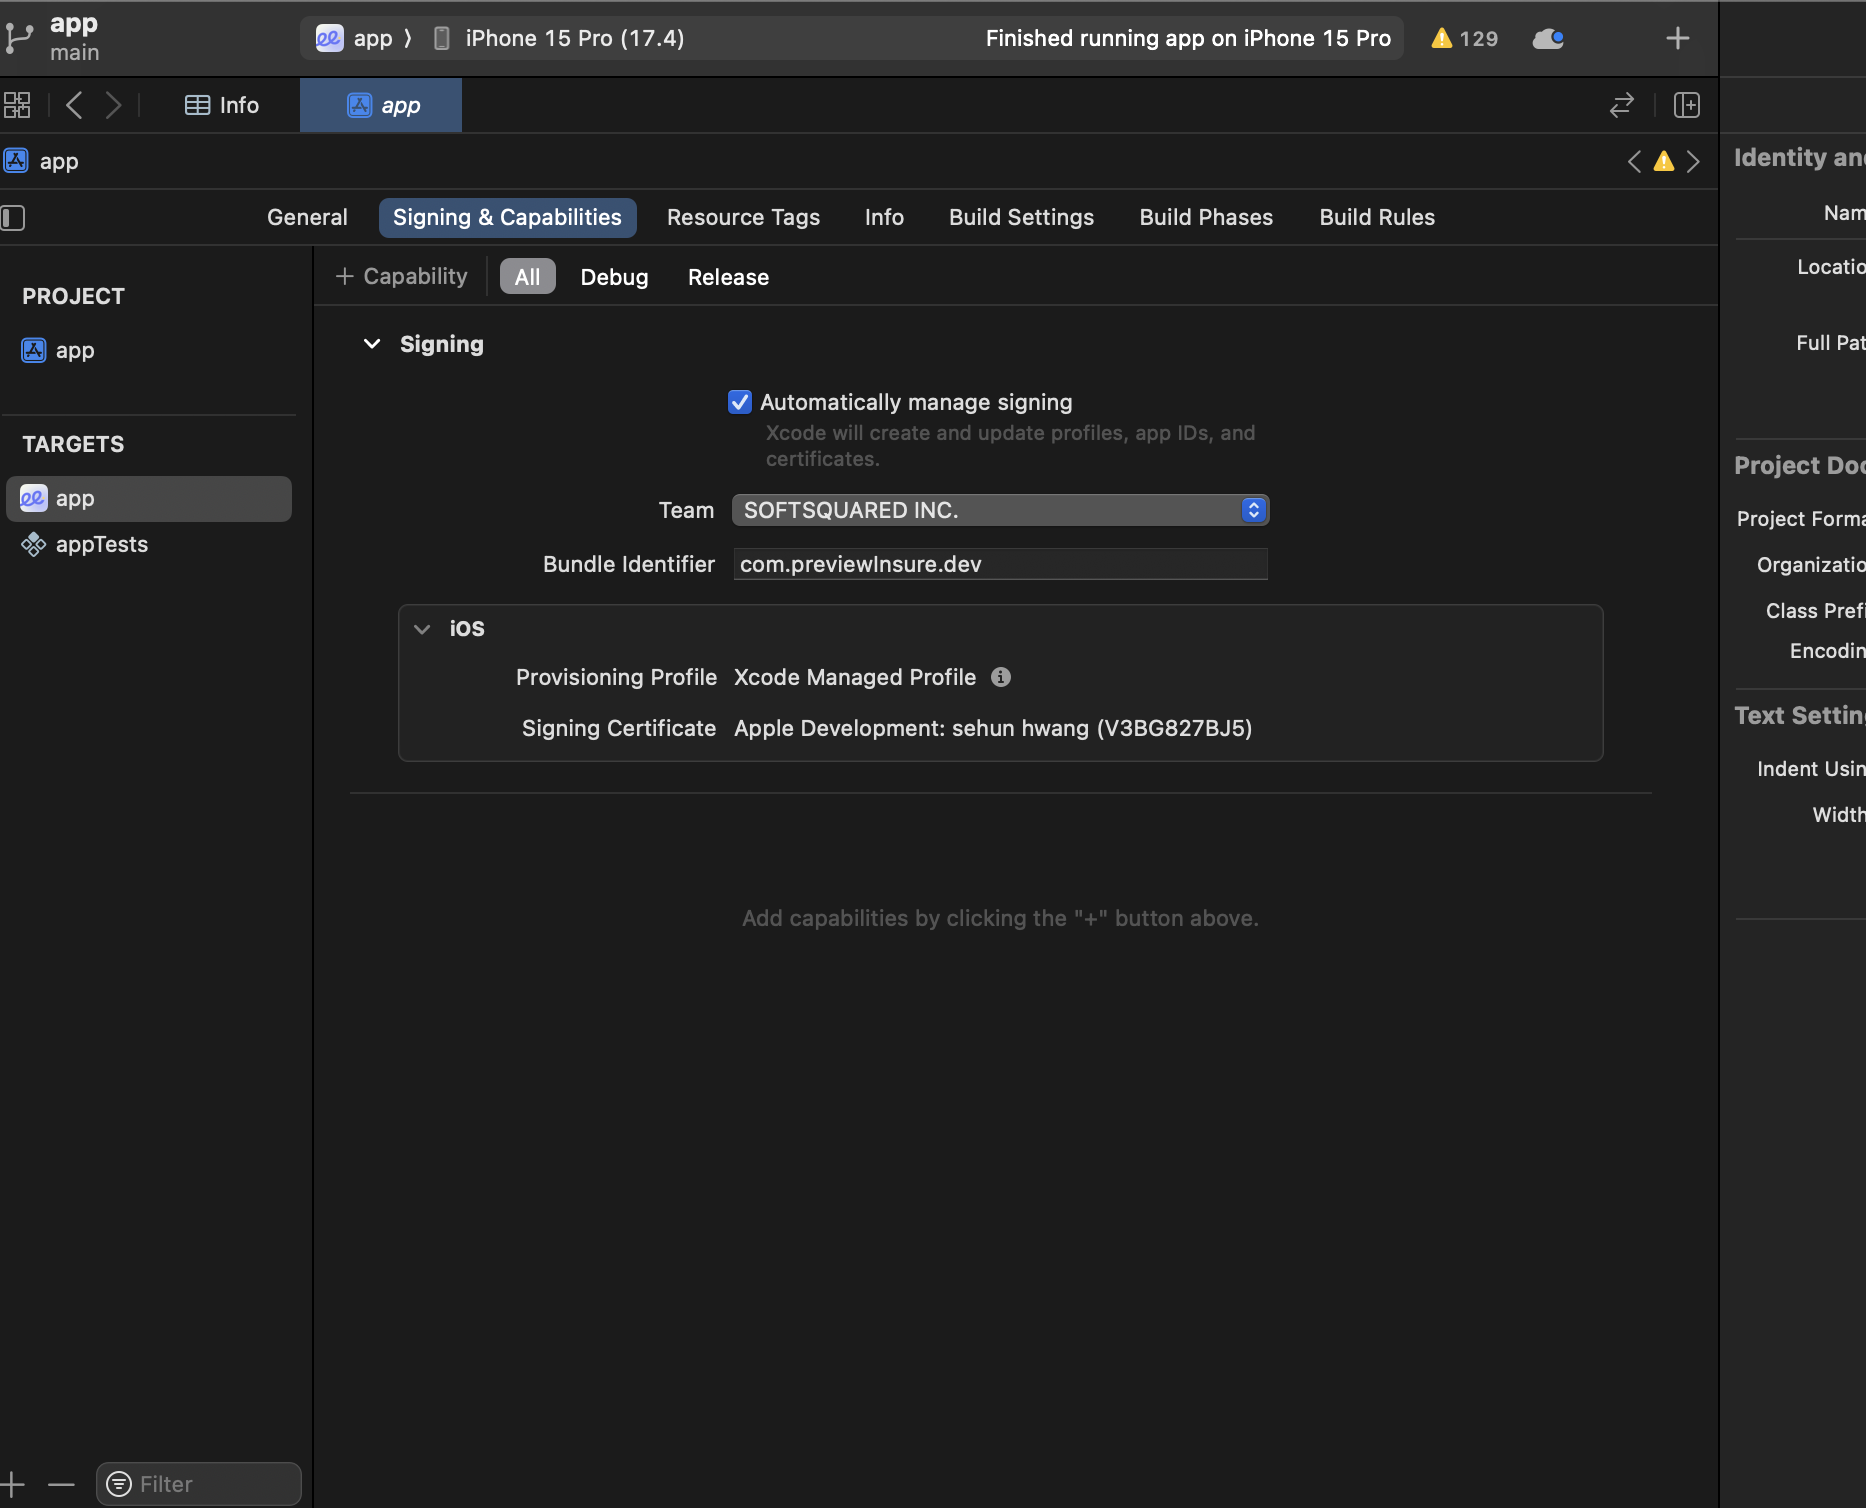This screenshot has height=1508, width=1866.
Task: Open the related items grid menu
Action: pyautogui.click(x=17, y=105)
